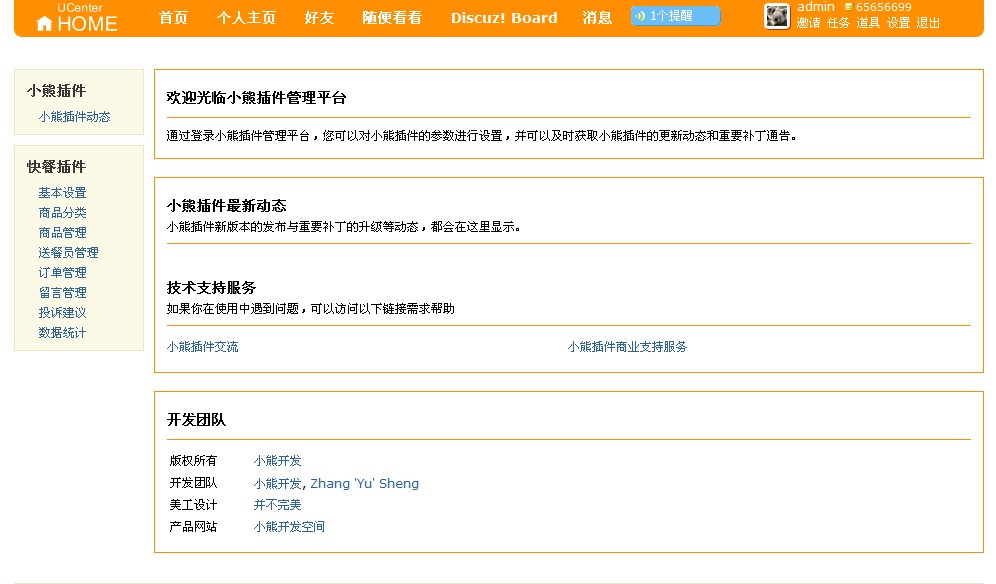
Task: Open 设置 link in header
Action: (x=898, y=23)
